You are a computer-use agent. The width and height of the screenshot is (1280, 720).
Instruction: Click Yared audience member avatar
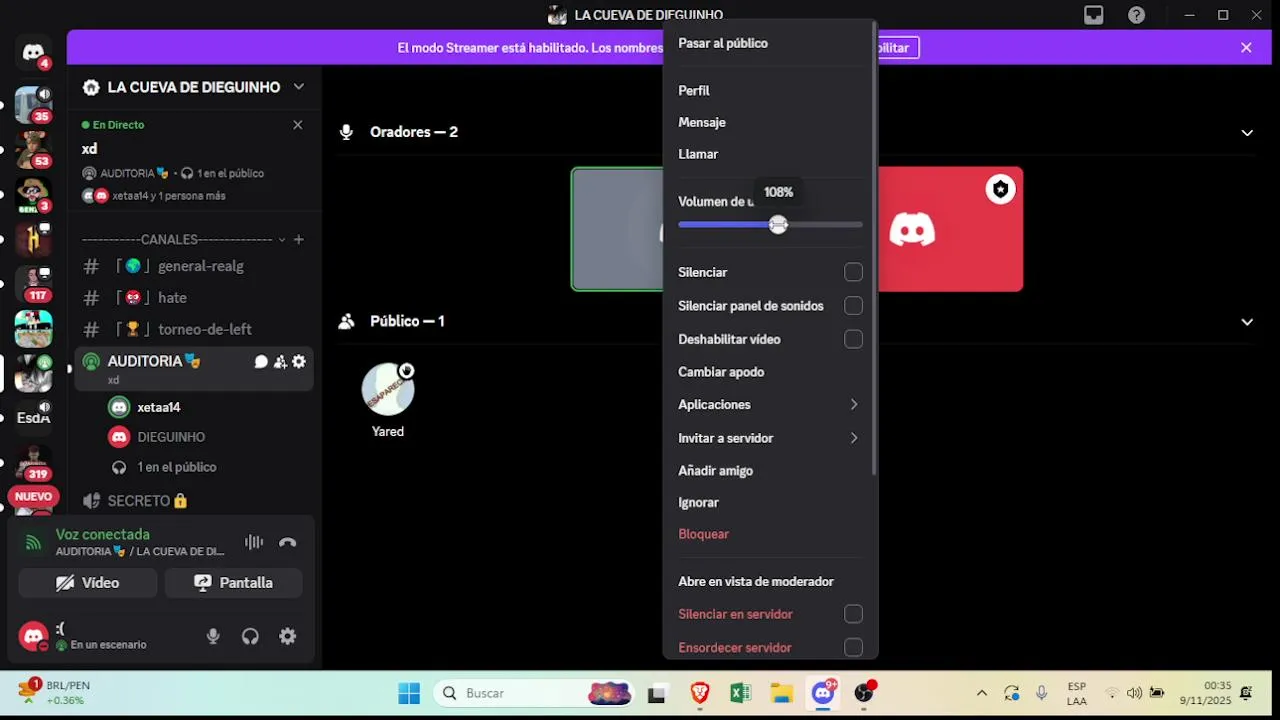pos(388,390)
